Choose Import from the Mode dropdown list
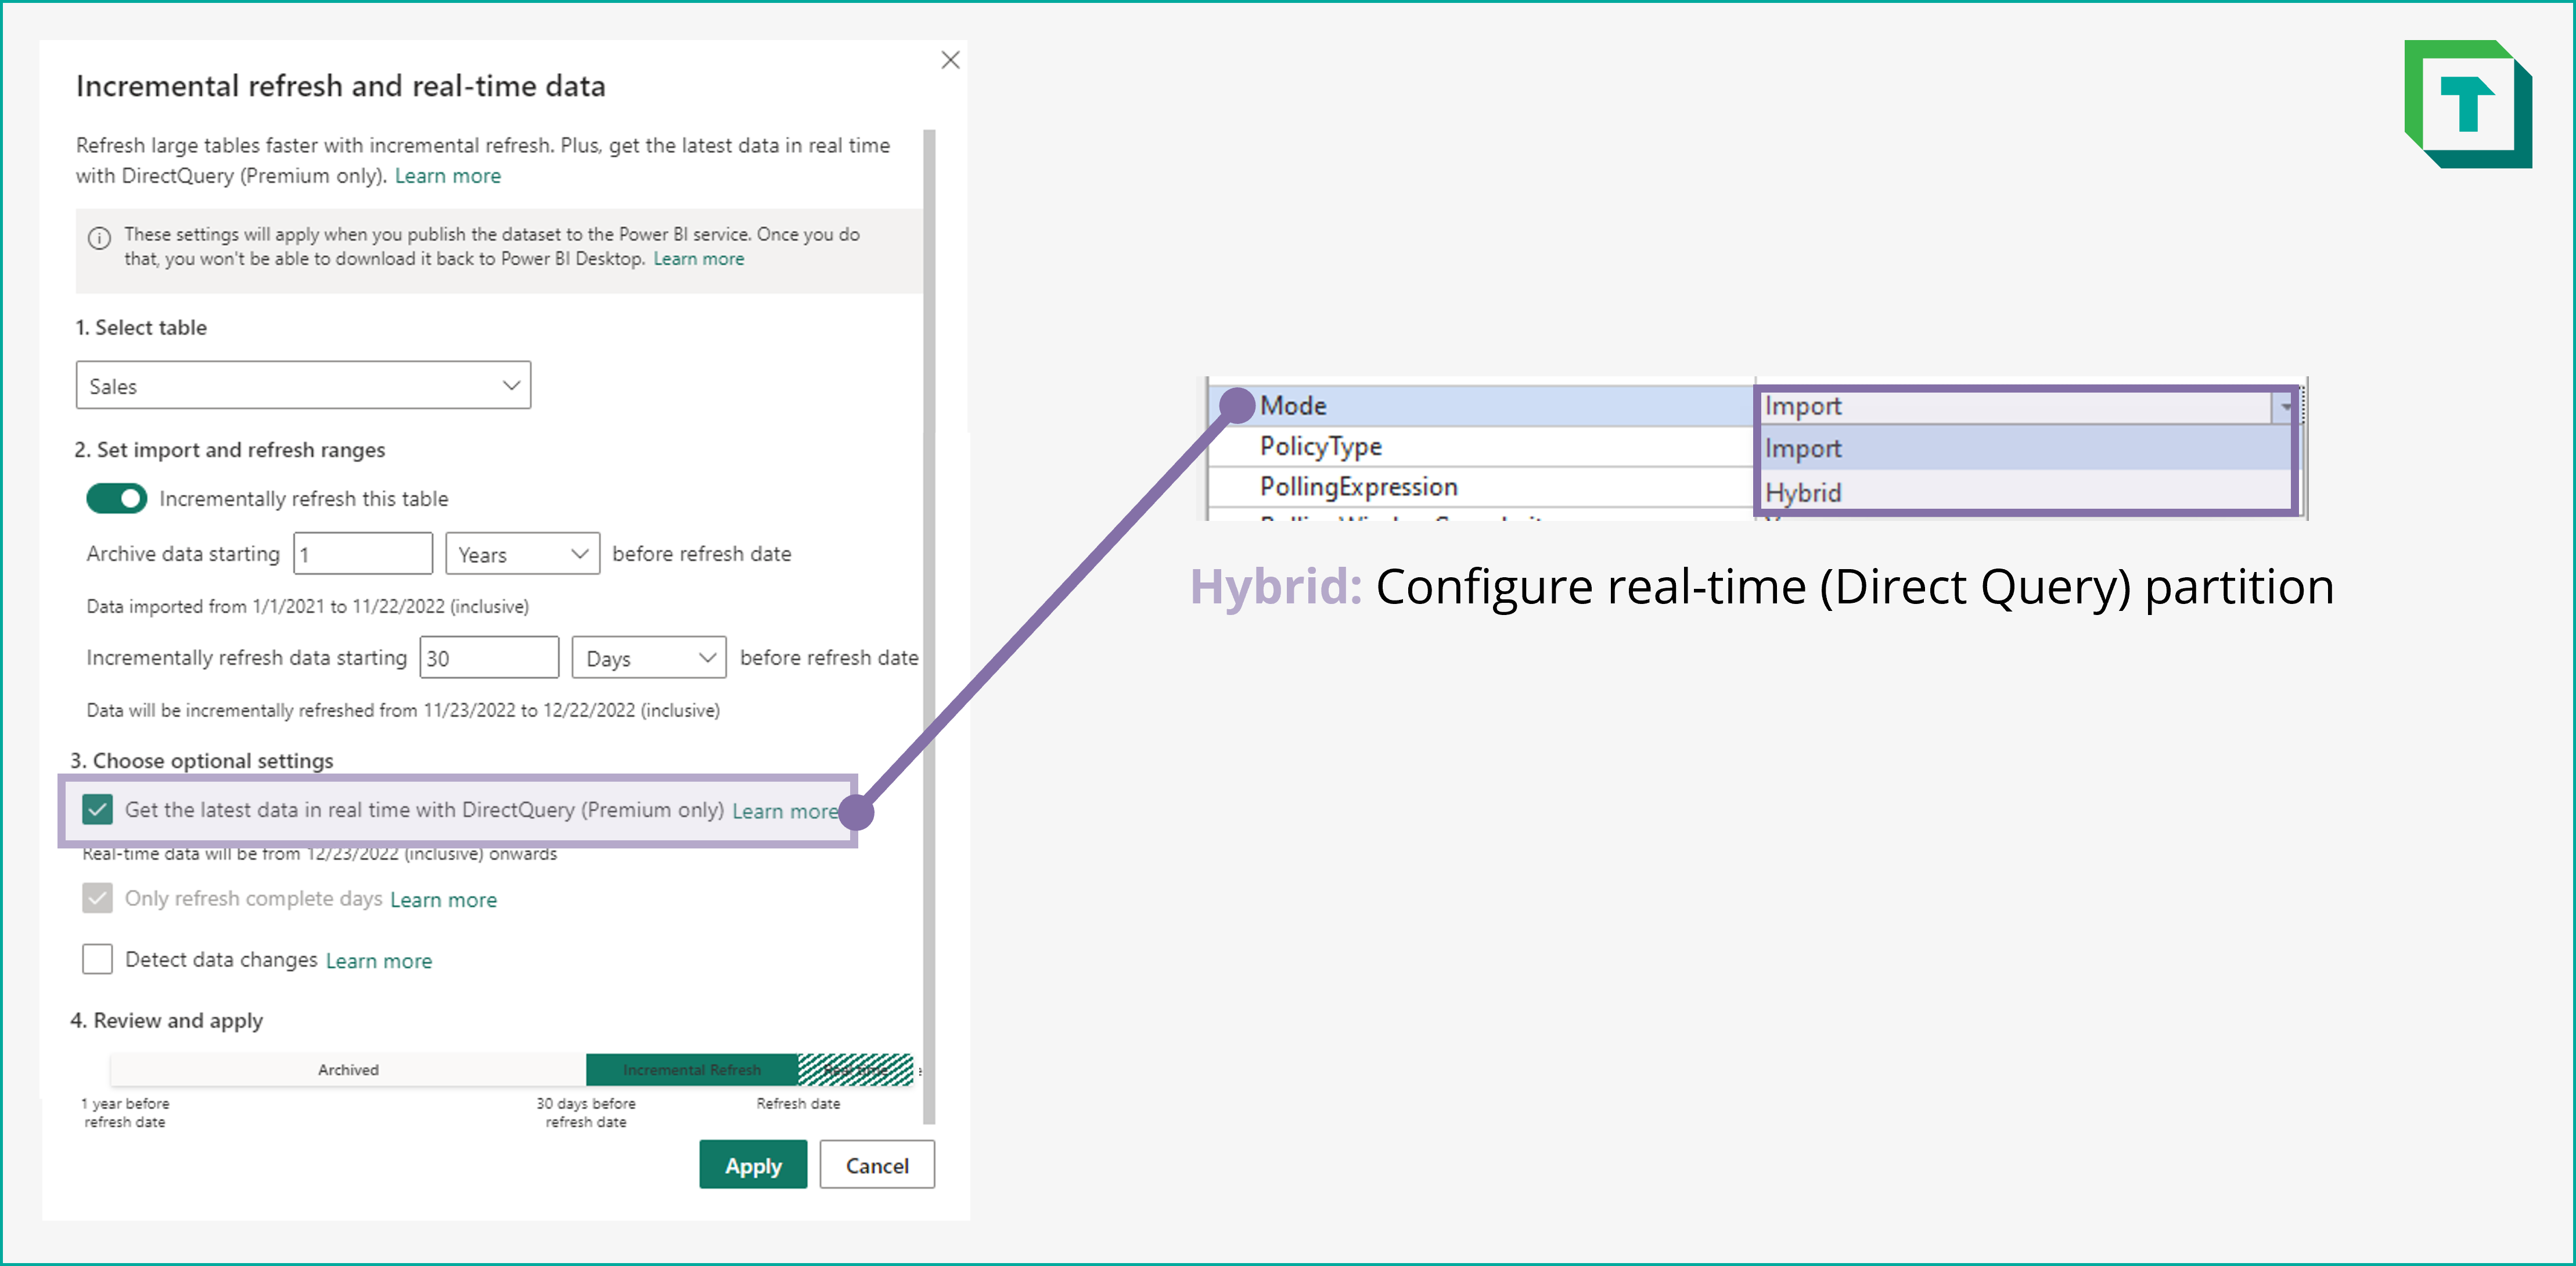 click(2027, 449)
